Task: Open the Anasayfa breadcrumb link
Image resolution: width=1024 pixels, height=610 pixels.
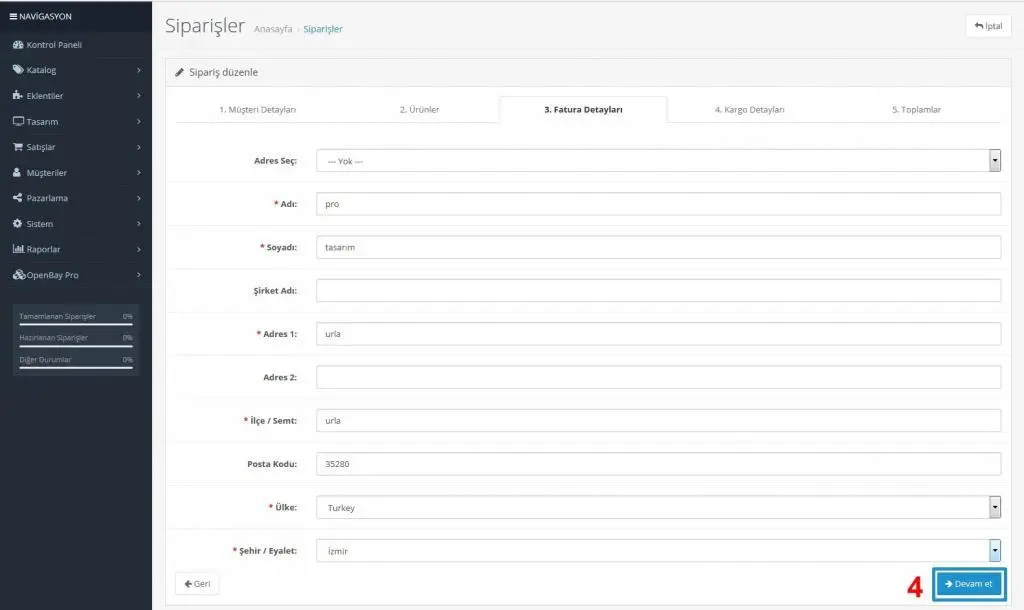Action: [x=273, y=29]
